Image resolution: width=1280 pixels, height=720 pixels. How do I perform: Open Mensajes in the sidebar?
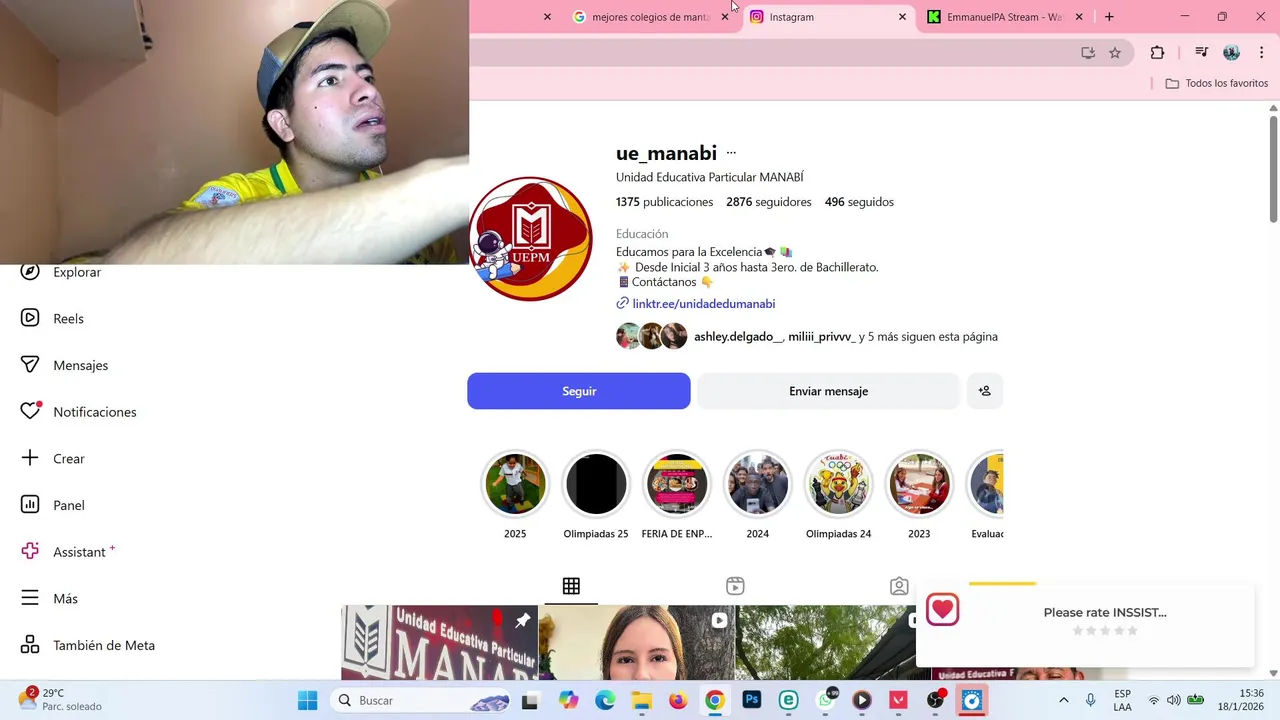64,365
